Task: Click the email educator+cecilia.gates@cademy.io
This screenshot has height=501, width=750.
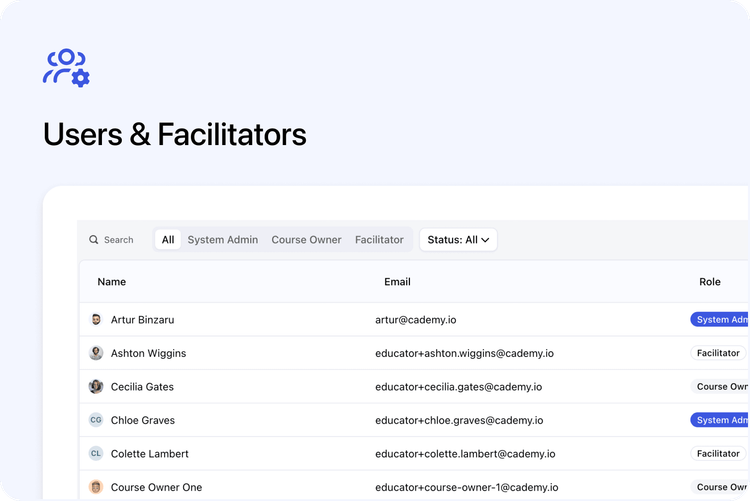Action: (459, 387)
